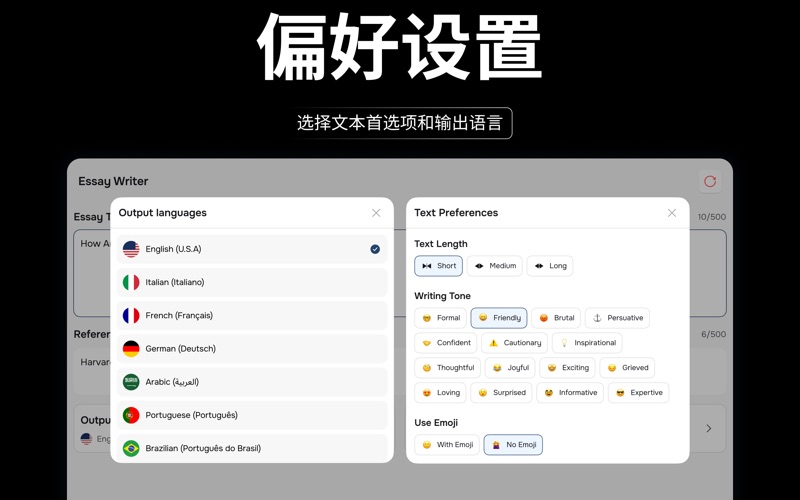The image size is (800, 500).
Task: Click the small flag in the Output row
Action: [86, 439]
